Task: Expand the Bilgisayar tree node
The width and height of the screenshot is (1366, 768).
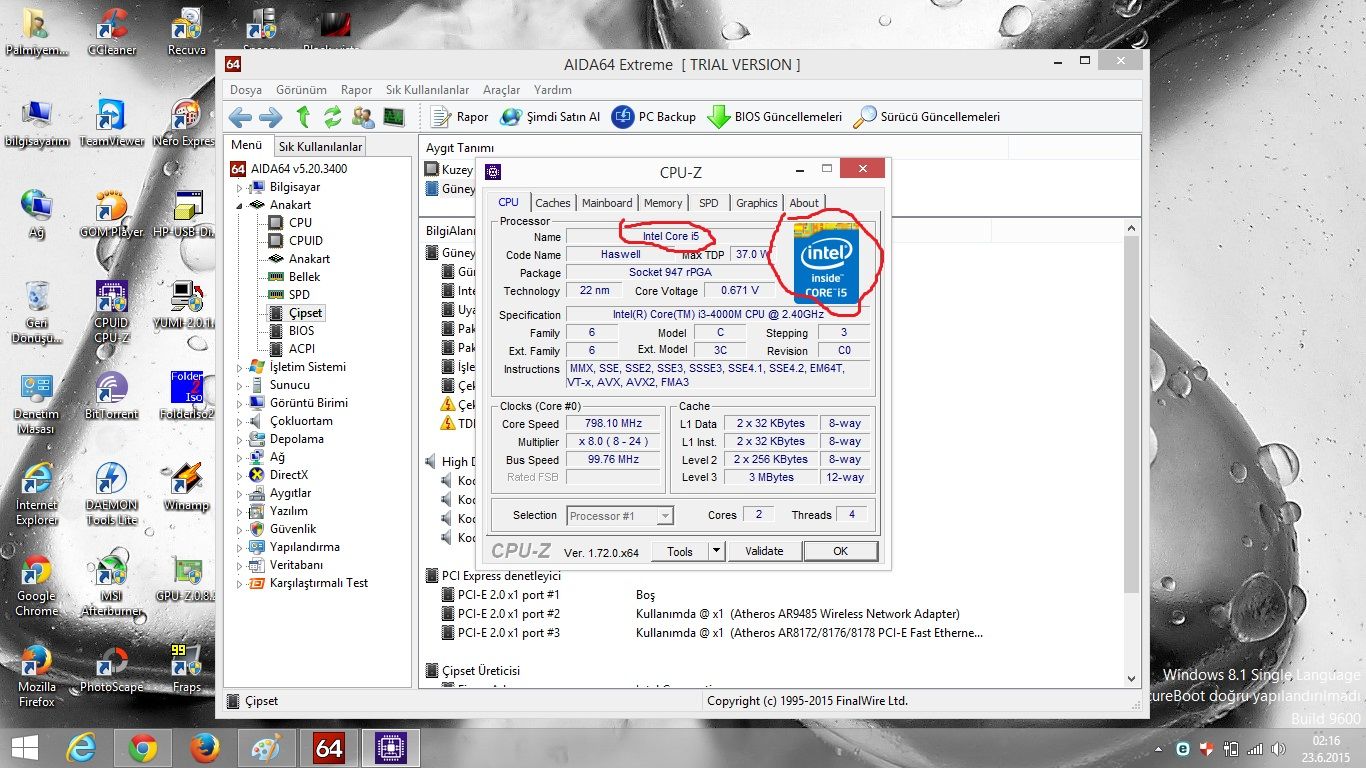Action: click(x=240, y=187)
